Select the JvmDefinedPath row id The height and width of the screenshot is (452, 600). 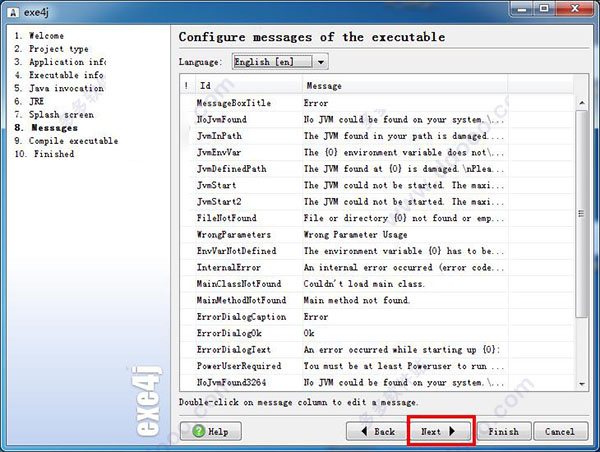[x=232, y=169]
